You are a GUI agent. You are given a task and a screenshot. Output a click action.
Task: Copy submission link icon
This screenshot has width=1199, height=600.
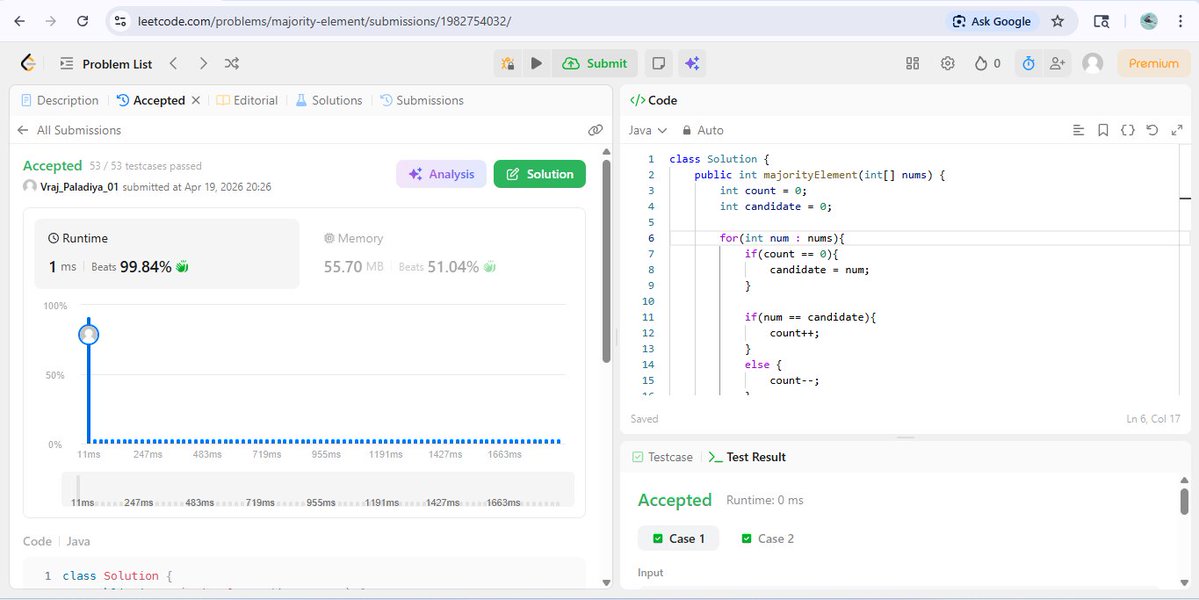(596, 130)
